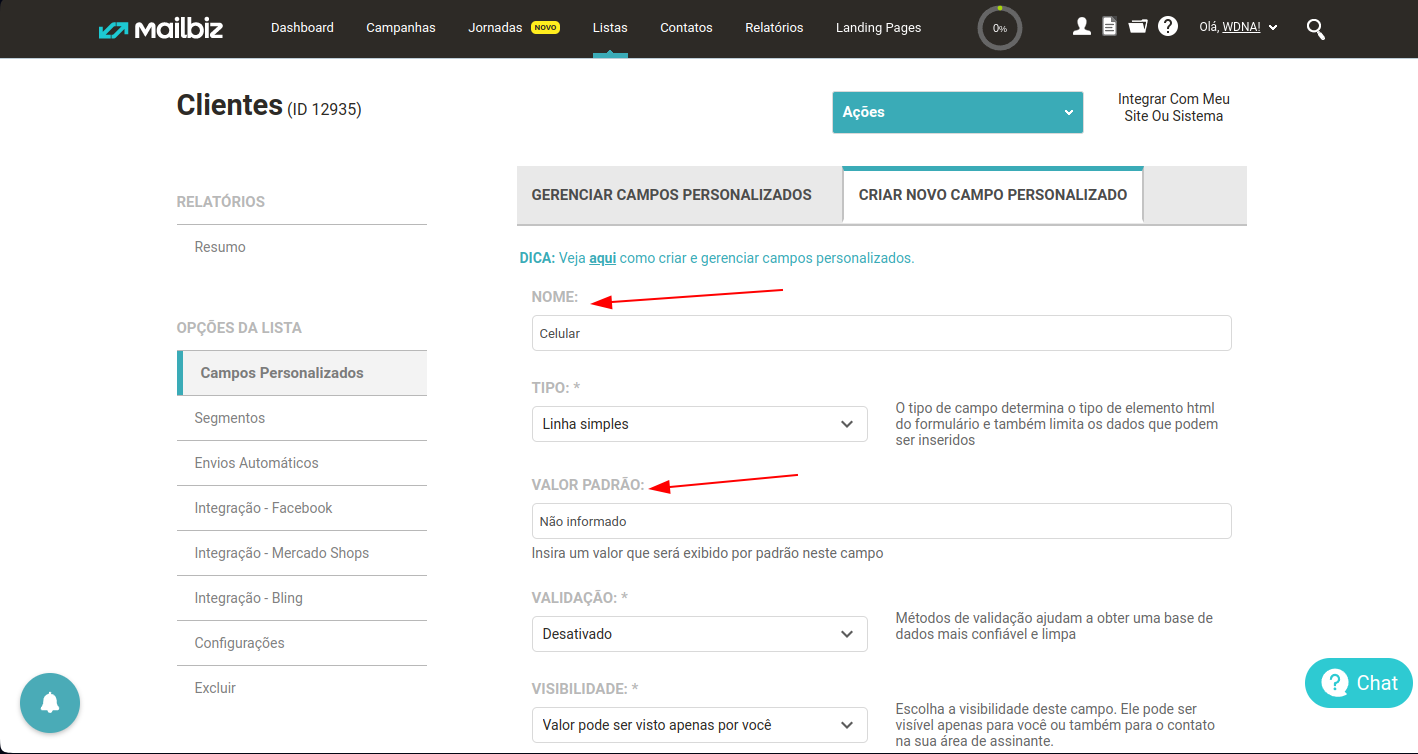Click the mailbiz logo
1418x754 pixels.
click(161, 28)
